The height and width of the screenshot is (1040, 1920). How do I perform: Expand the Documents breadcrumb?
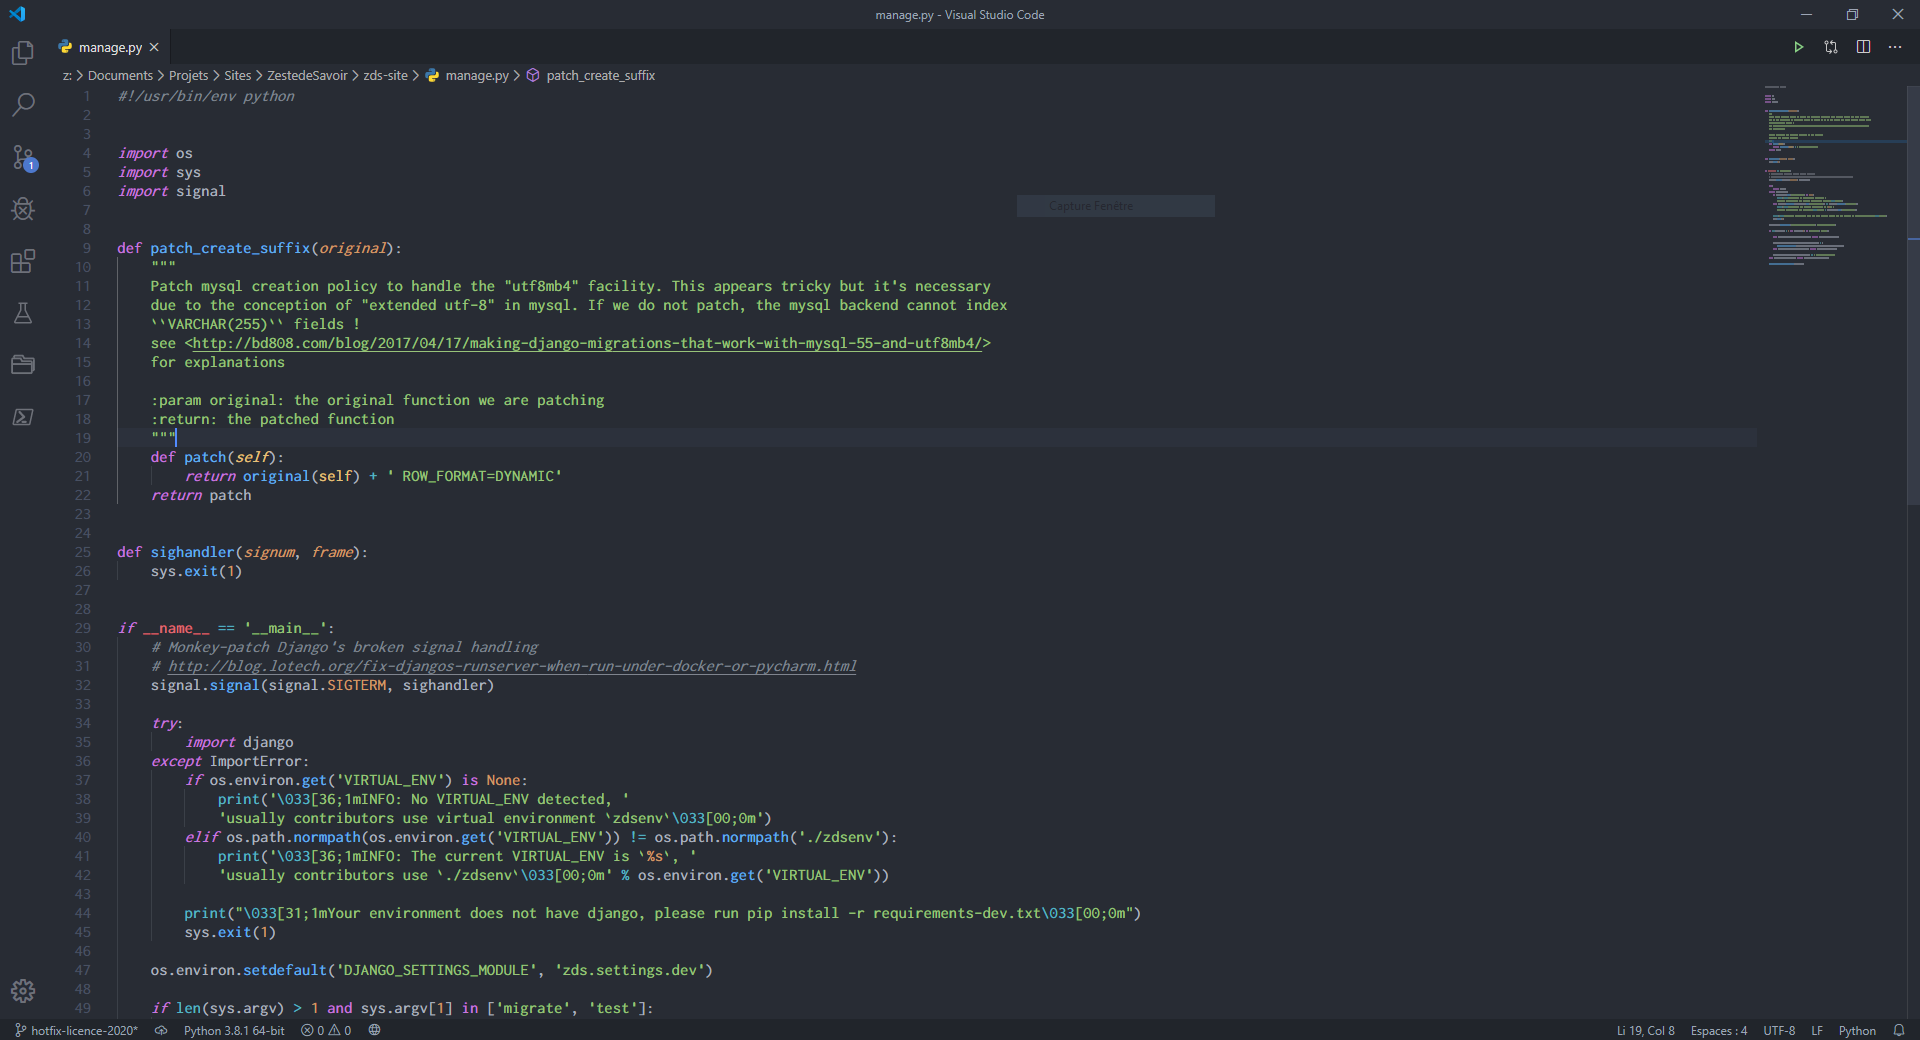click(120, 75)
